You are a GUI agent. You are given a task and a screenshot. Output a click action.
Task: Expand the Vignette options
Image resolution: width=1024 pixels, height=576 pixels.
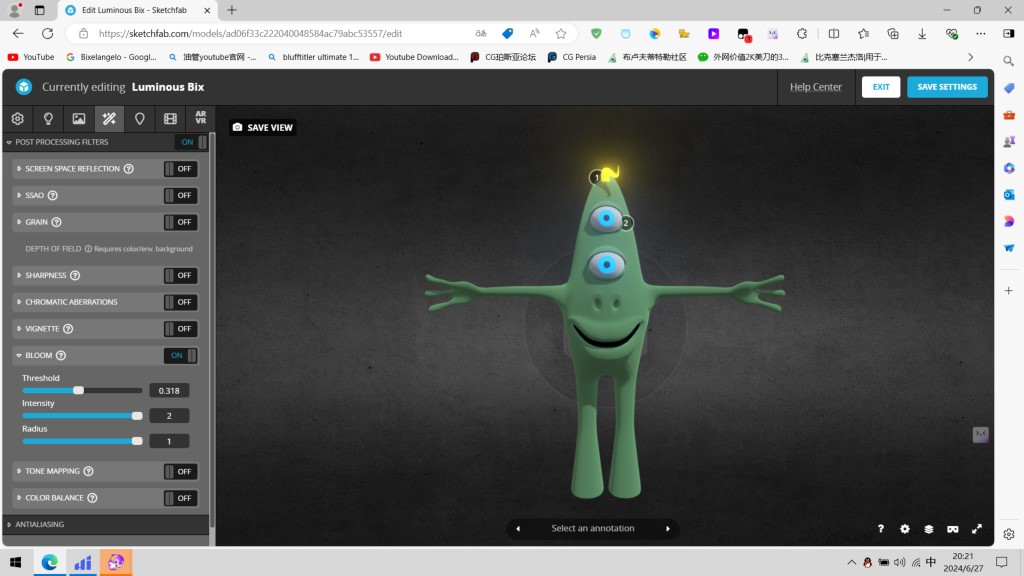coord(19,328)
